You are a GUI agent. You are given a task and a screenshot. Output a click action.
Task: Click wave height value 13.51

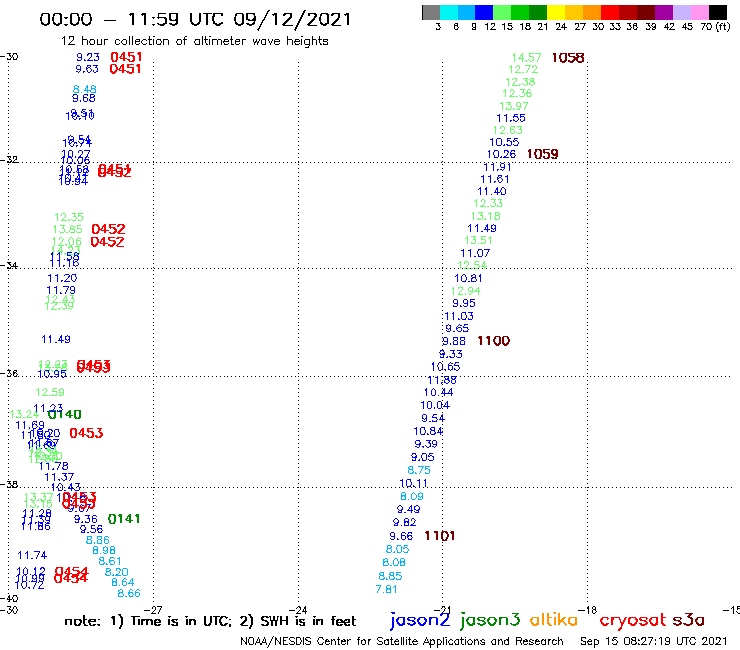tap(478, 240)
